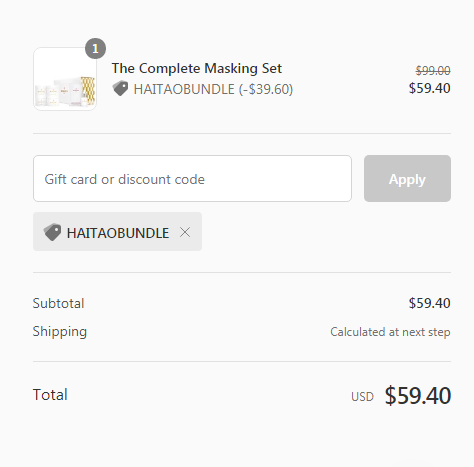The image size is (474, 467).
Task: Select the Complete Masking Set title
Action: 197,68
